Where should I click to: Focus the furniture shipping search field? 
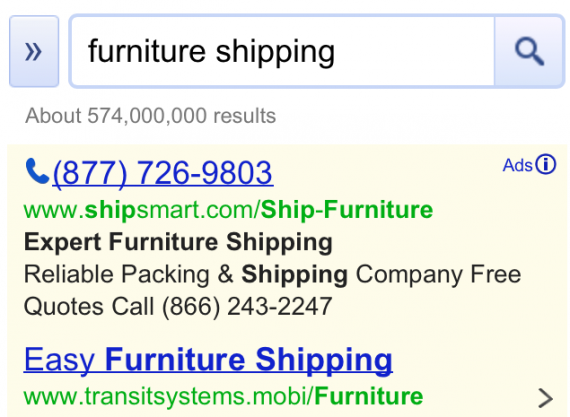283,51
